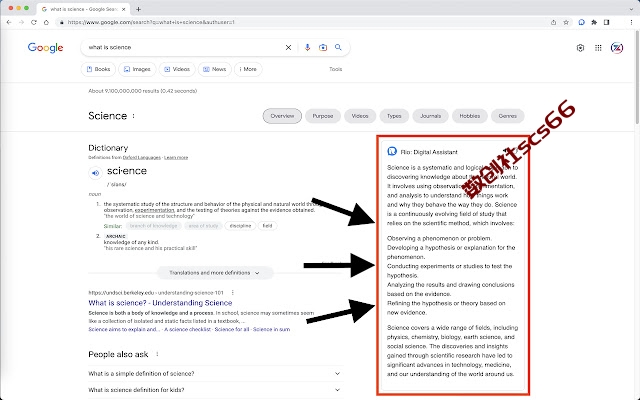
Task: Click the similar word chip 'field'
Action: pyautogui.click(x=267, y=226)
